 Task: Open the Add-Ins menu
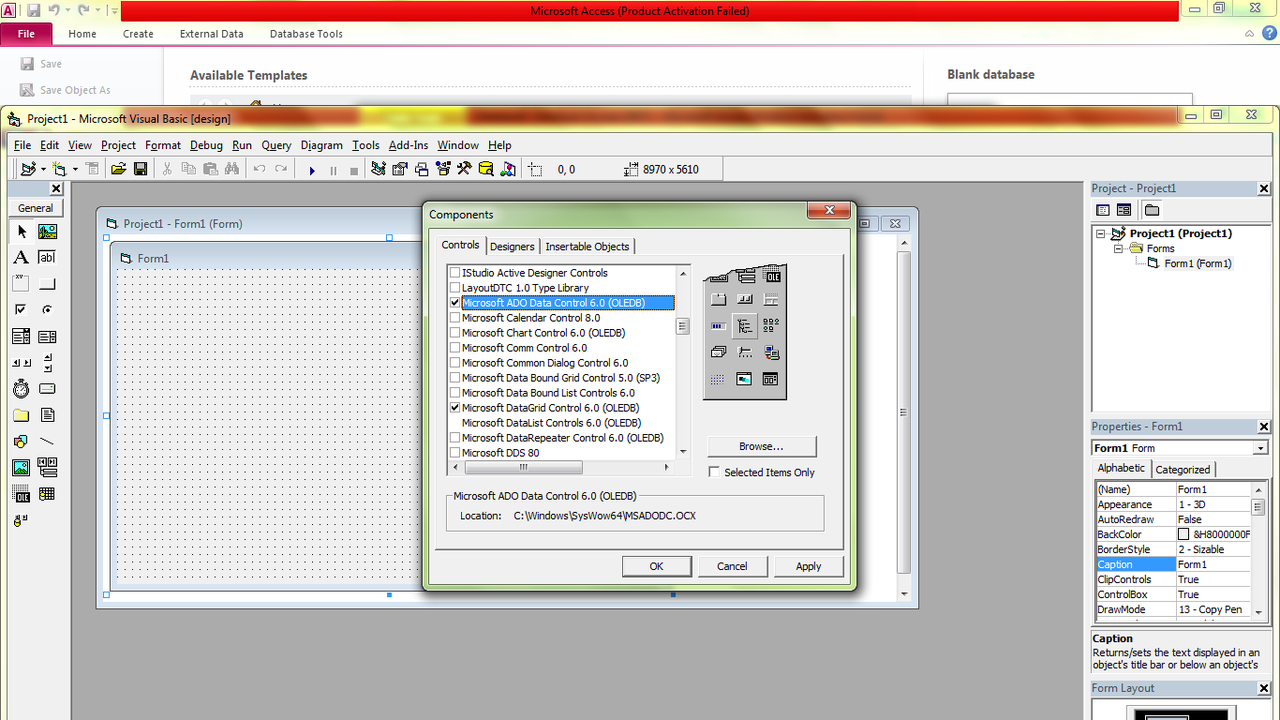click(x=408, y=145)
